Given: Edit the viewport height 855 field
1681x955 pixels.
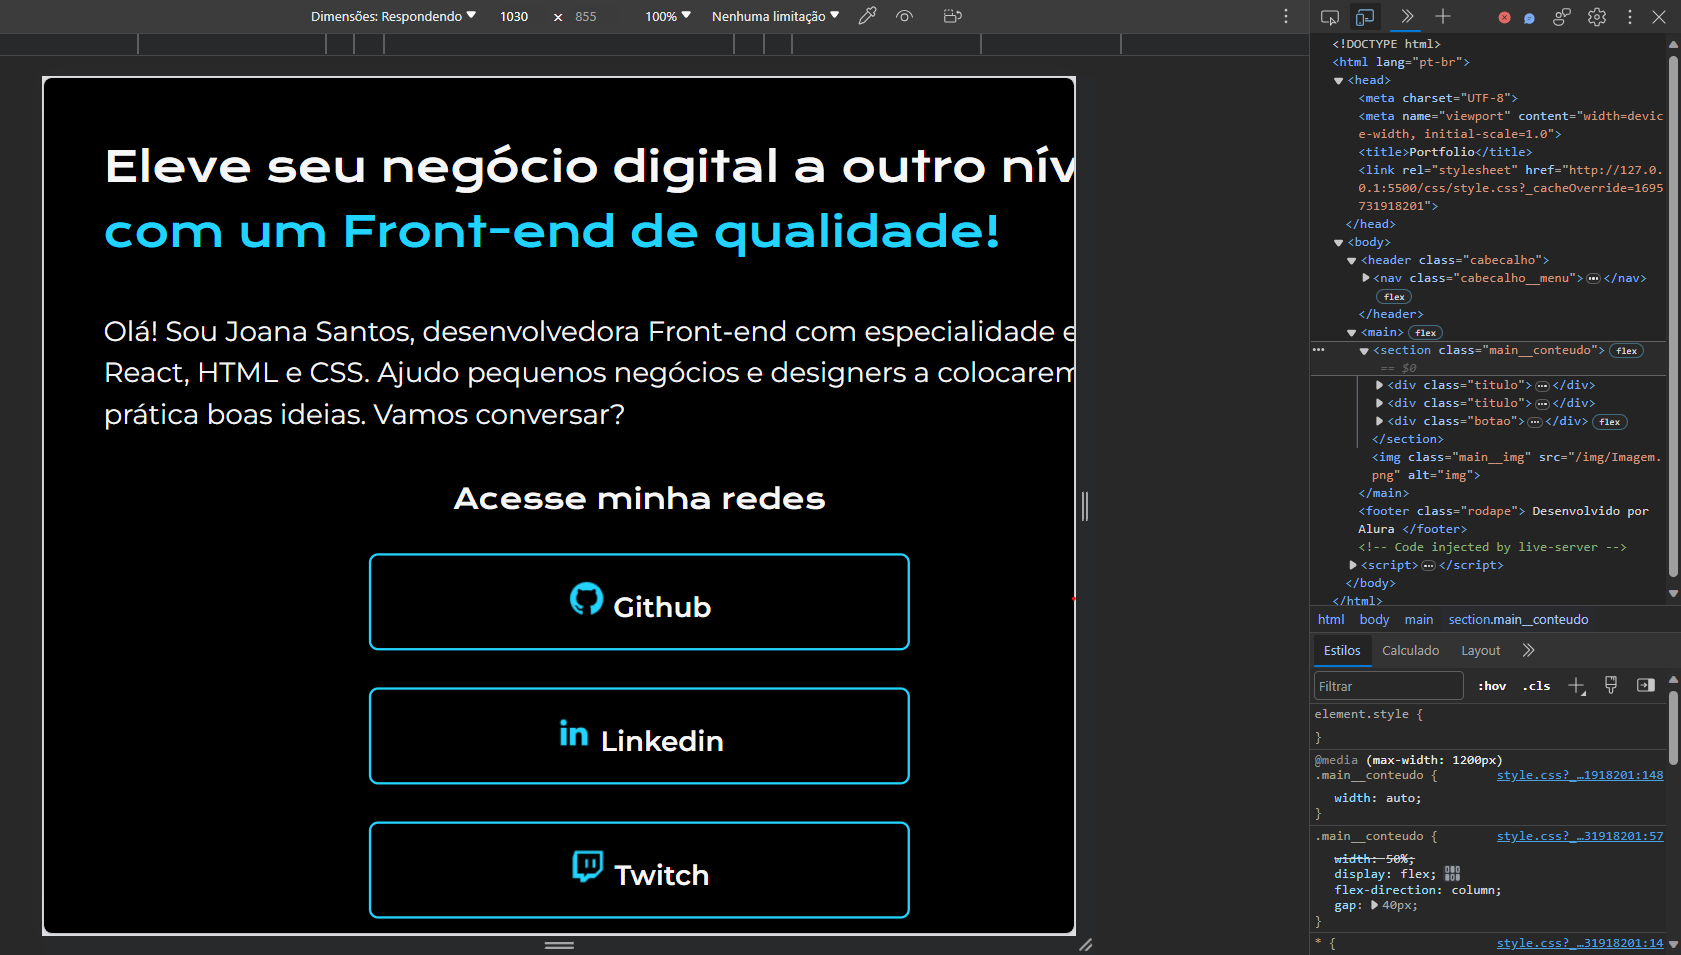Looking at the screenshot, I should (x=586, y=16).
